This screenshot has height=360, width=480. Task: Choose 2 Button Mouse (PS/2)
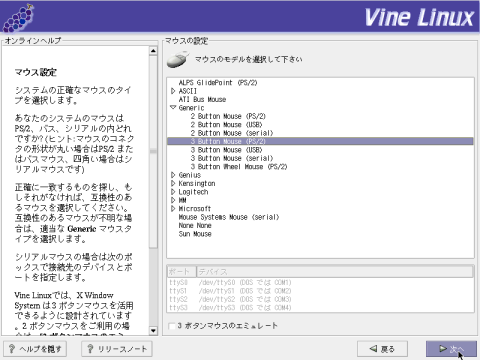pos(228,116)
